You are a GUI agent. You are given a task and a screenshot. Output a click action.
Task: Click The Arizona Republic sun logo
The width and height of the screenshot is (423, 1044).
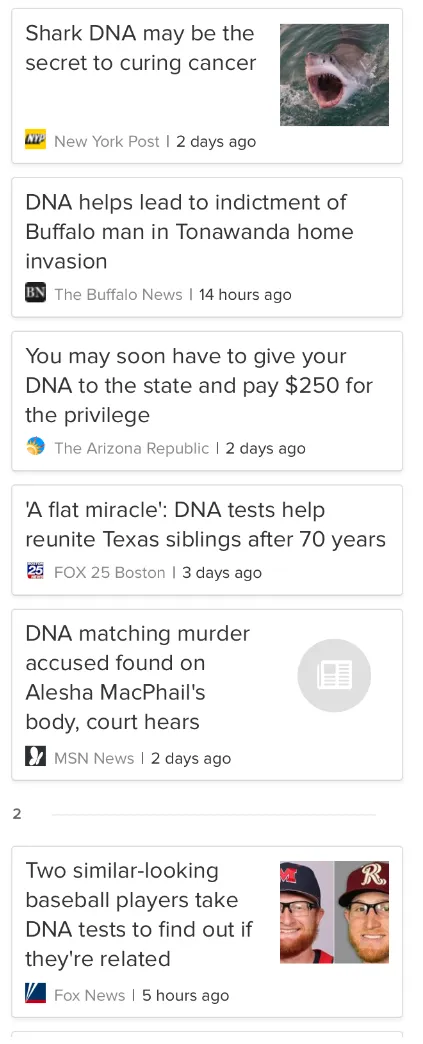[x=35, y=446]
